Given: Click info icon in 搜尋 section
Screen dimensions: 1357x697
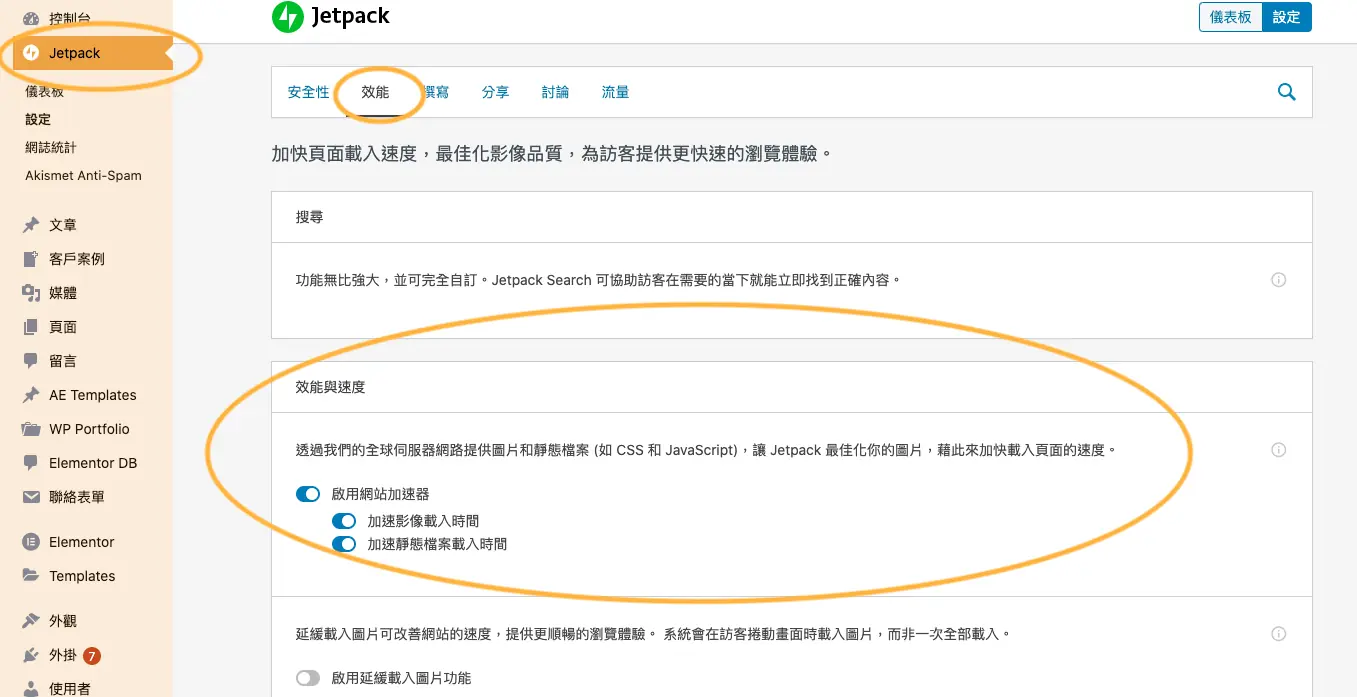Looking at the screenshot, I should click(x=1278, y=280).
